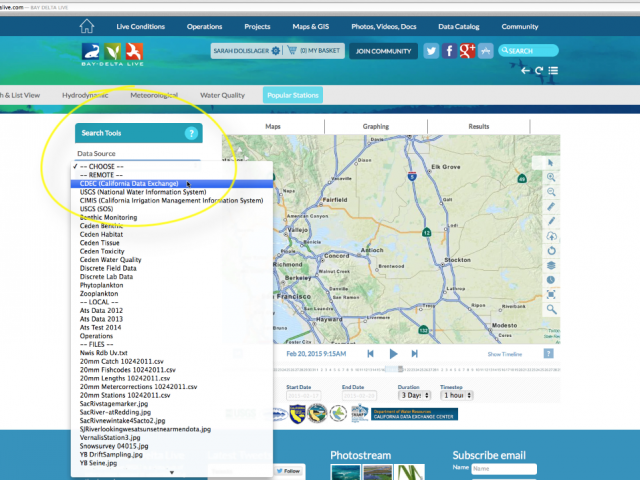Click the map cloud upload icon
Viewport: 640px width, 480px height.
point(551,236)
